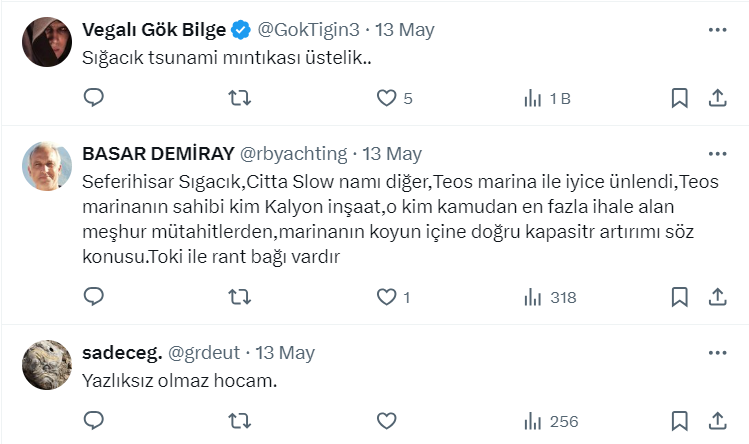Screen dimensions: 749x444
Task: Bookmark Vegalı Gök Bilge's tweet
Action: 679,98
